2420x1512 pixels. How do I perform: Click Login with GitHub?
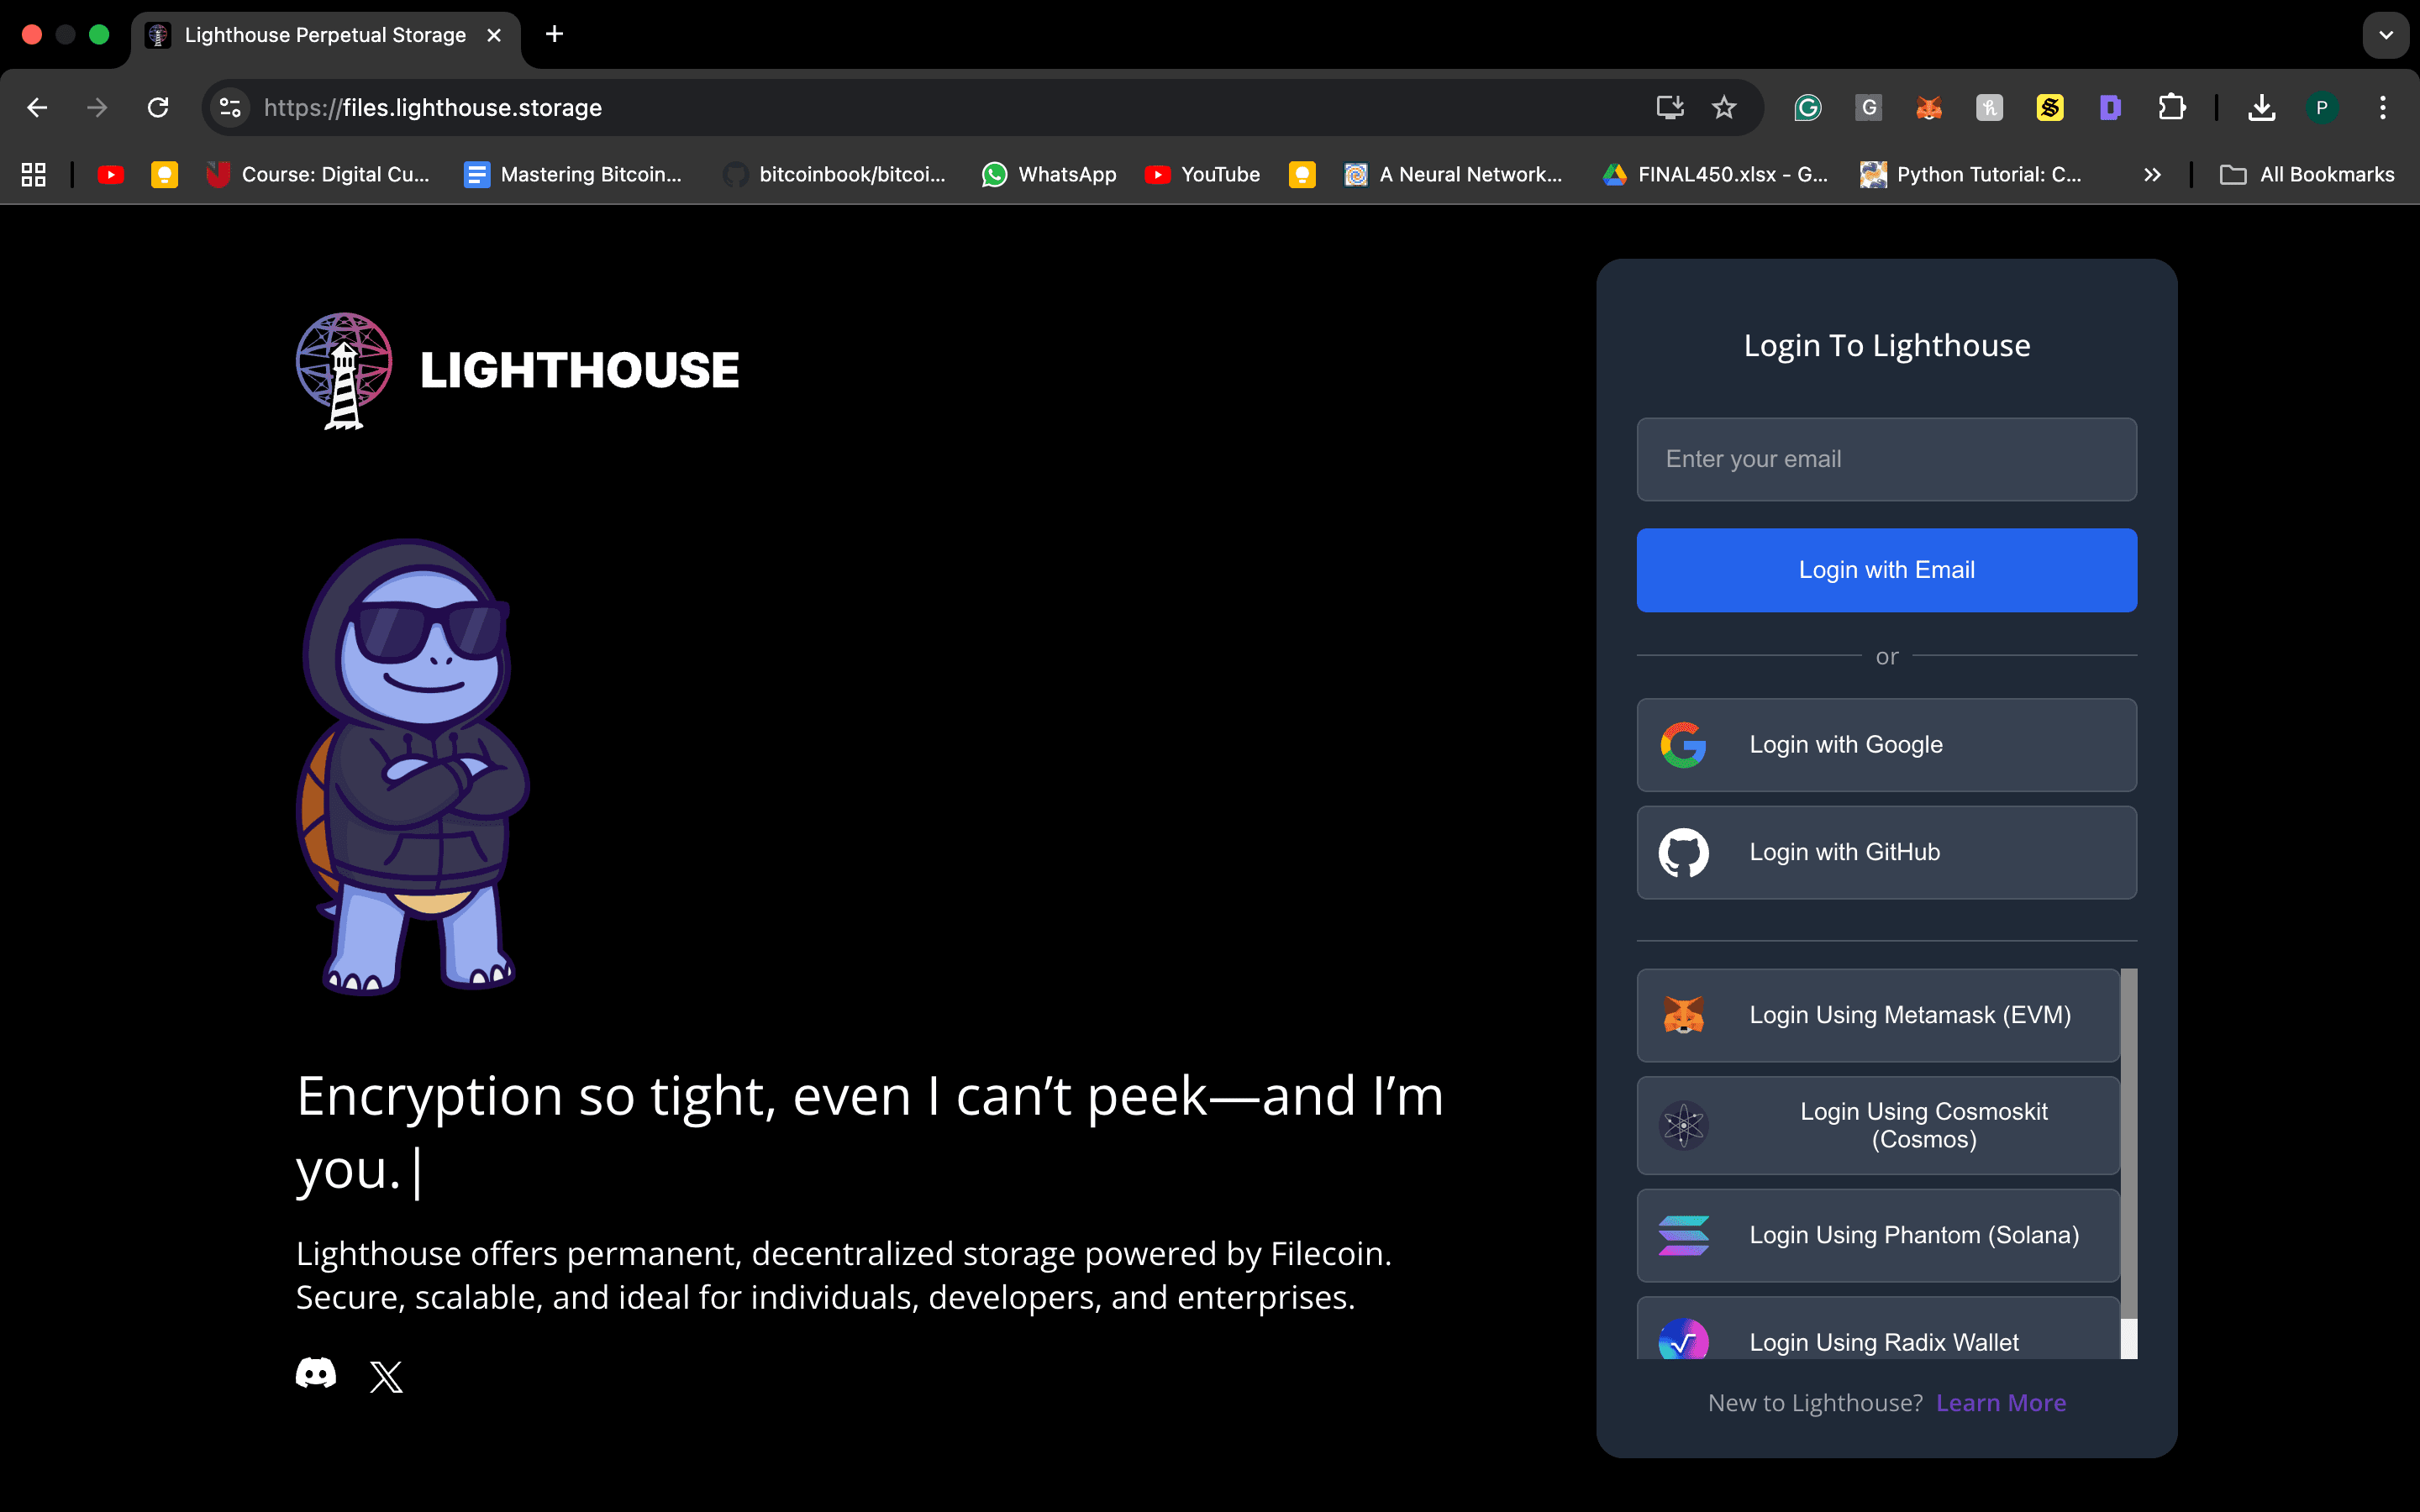tap(1887, 853)
